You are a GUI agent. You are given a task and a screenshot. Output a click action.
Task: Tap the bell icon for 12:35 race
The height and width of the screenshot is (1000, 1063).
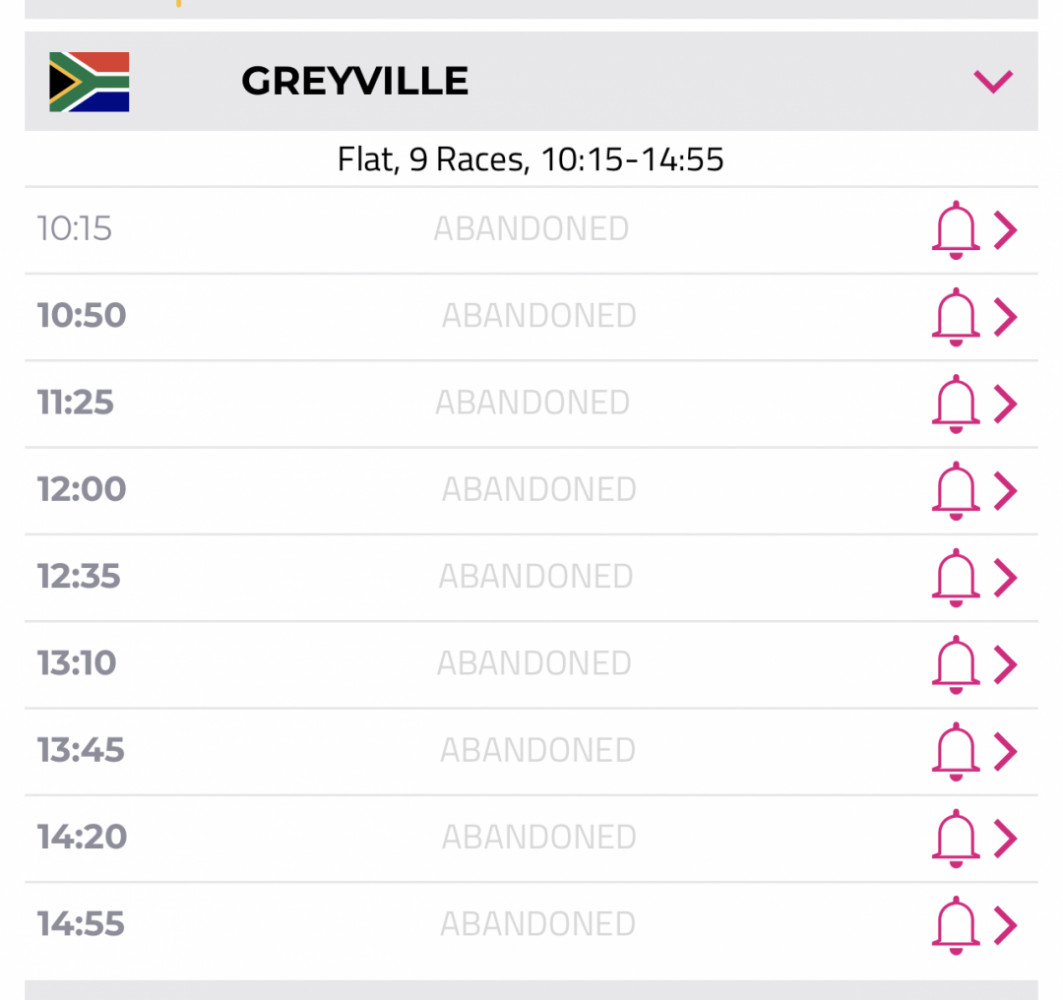(955, 577)
